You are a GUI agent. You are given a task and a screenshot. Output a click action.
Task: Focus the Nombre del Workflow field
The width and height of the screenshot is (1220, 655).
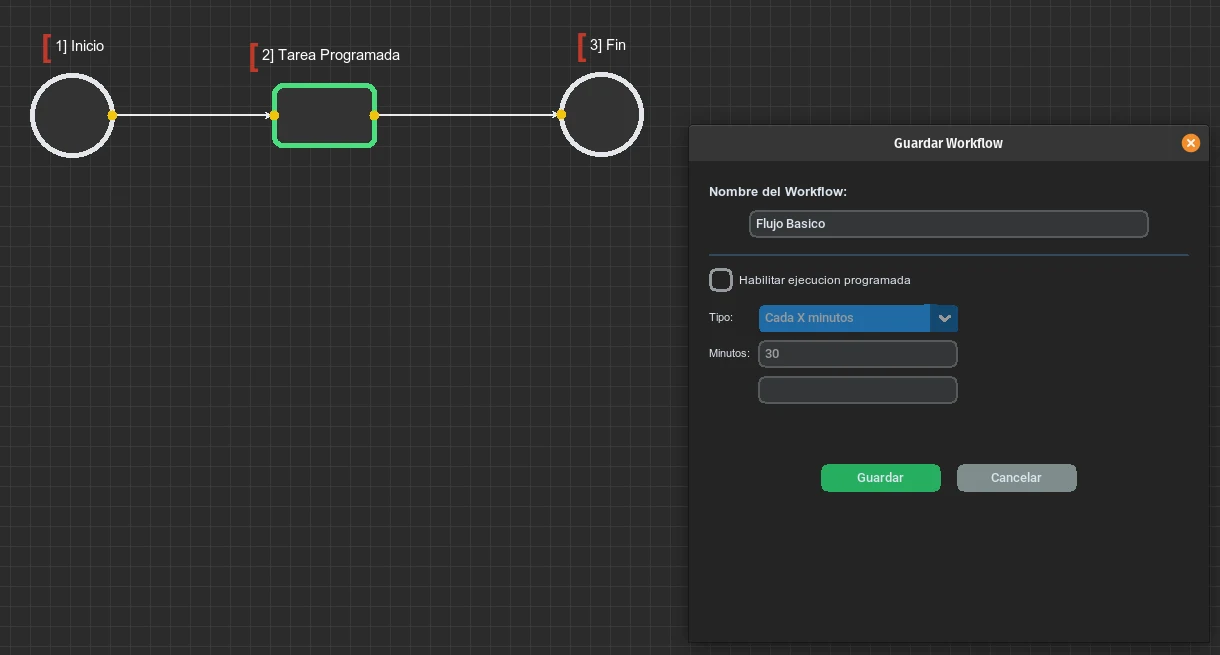pos(948,224)
